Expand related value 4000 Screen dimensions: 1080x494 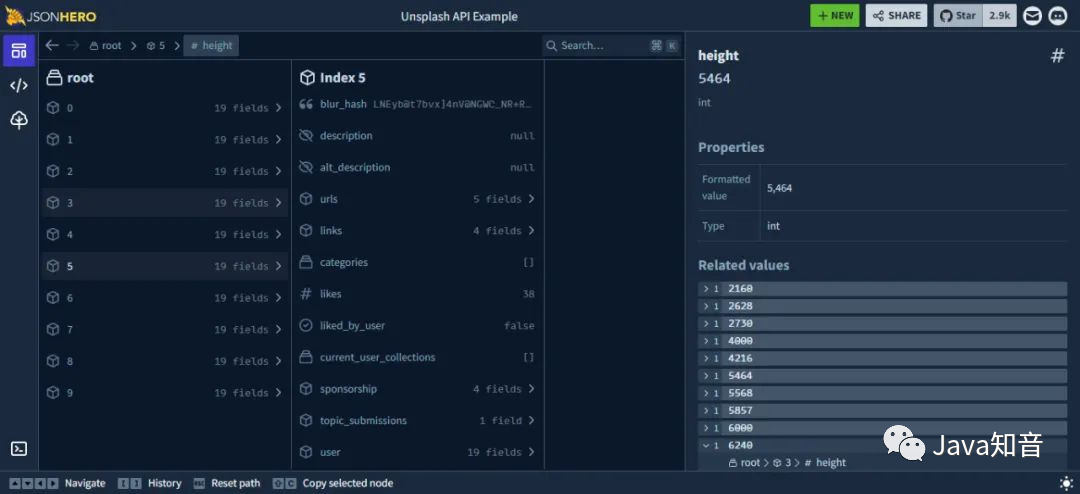[882, 340]
